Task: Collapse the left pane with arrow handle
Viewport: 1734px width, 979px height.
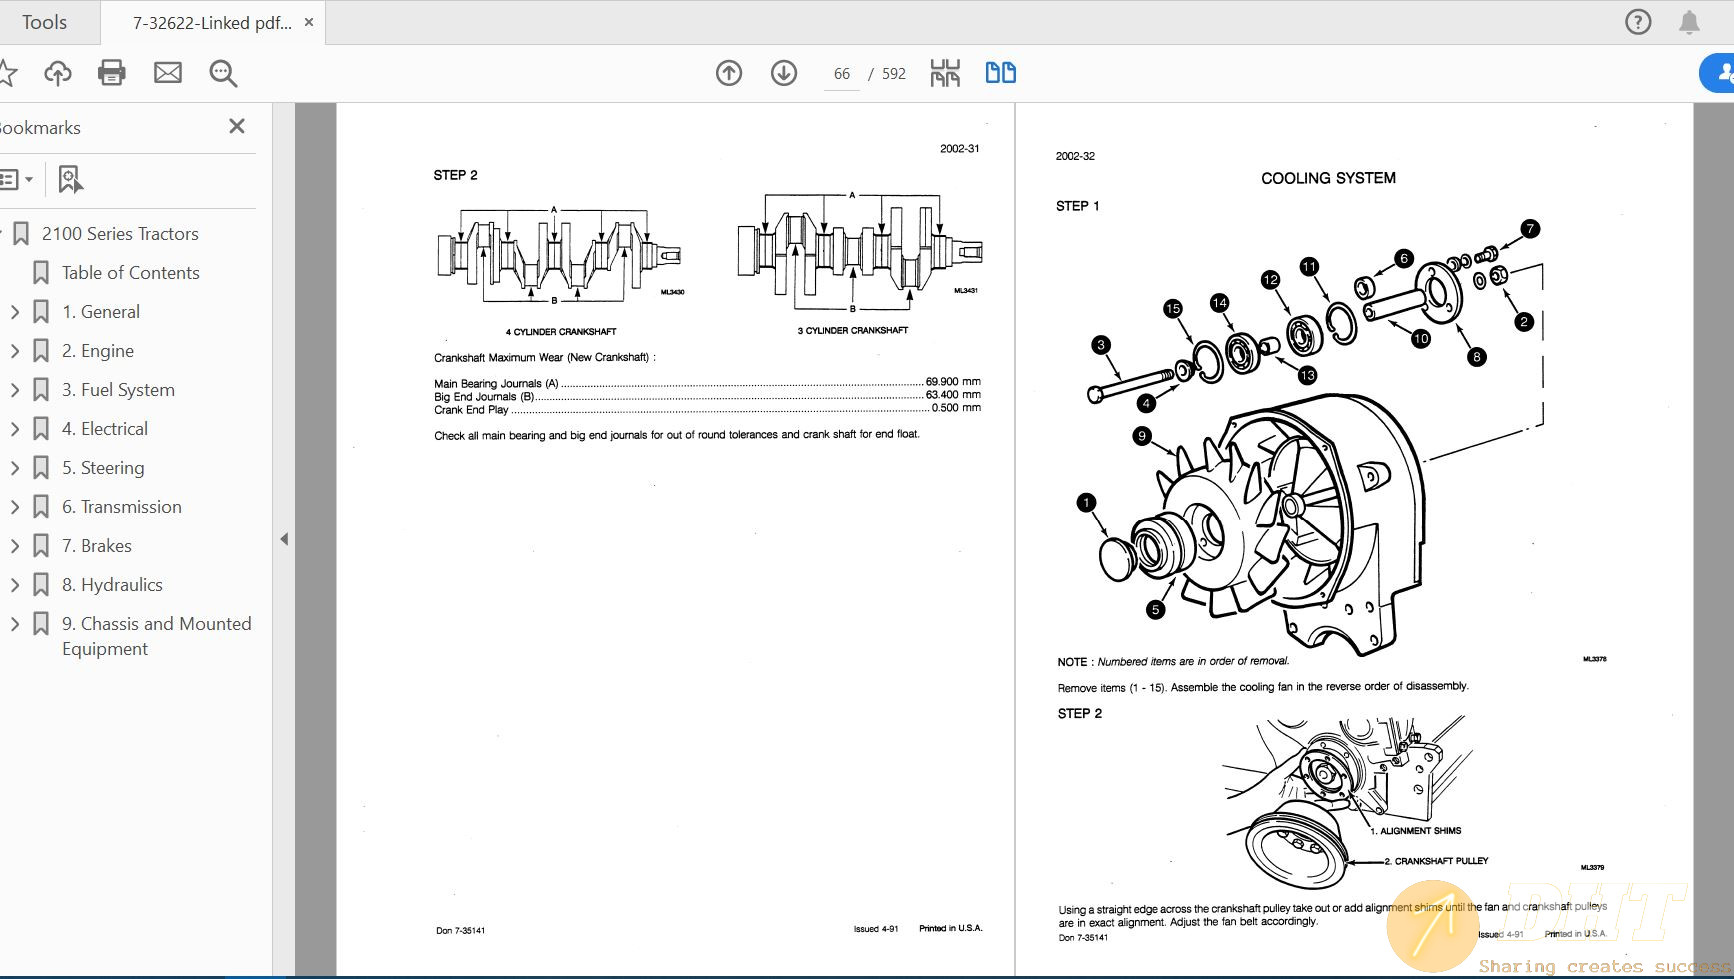Action: point(284,539)
